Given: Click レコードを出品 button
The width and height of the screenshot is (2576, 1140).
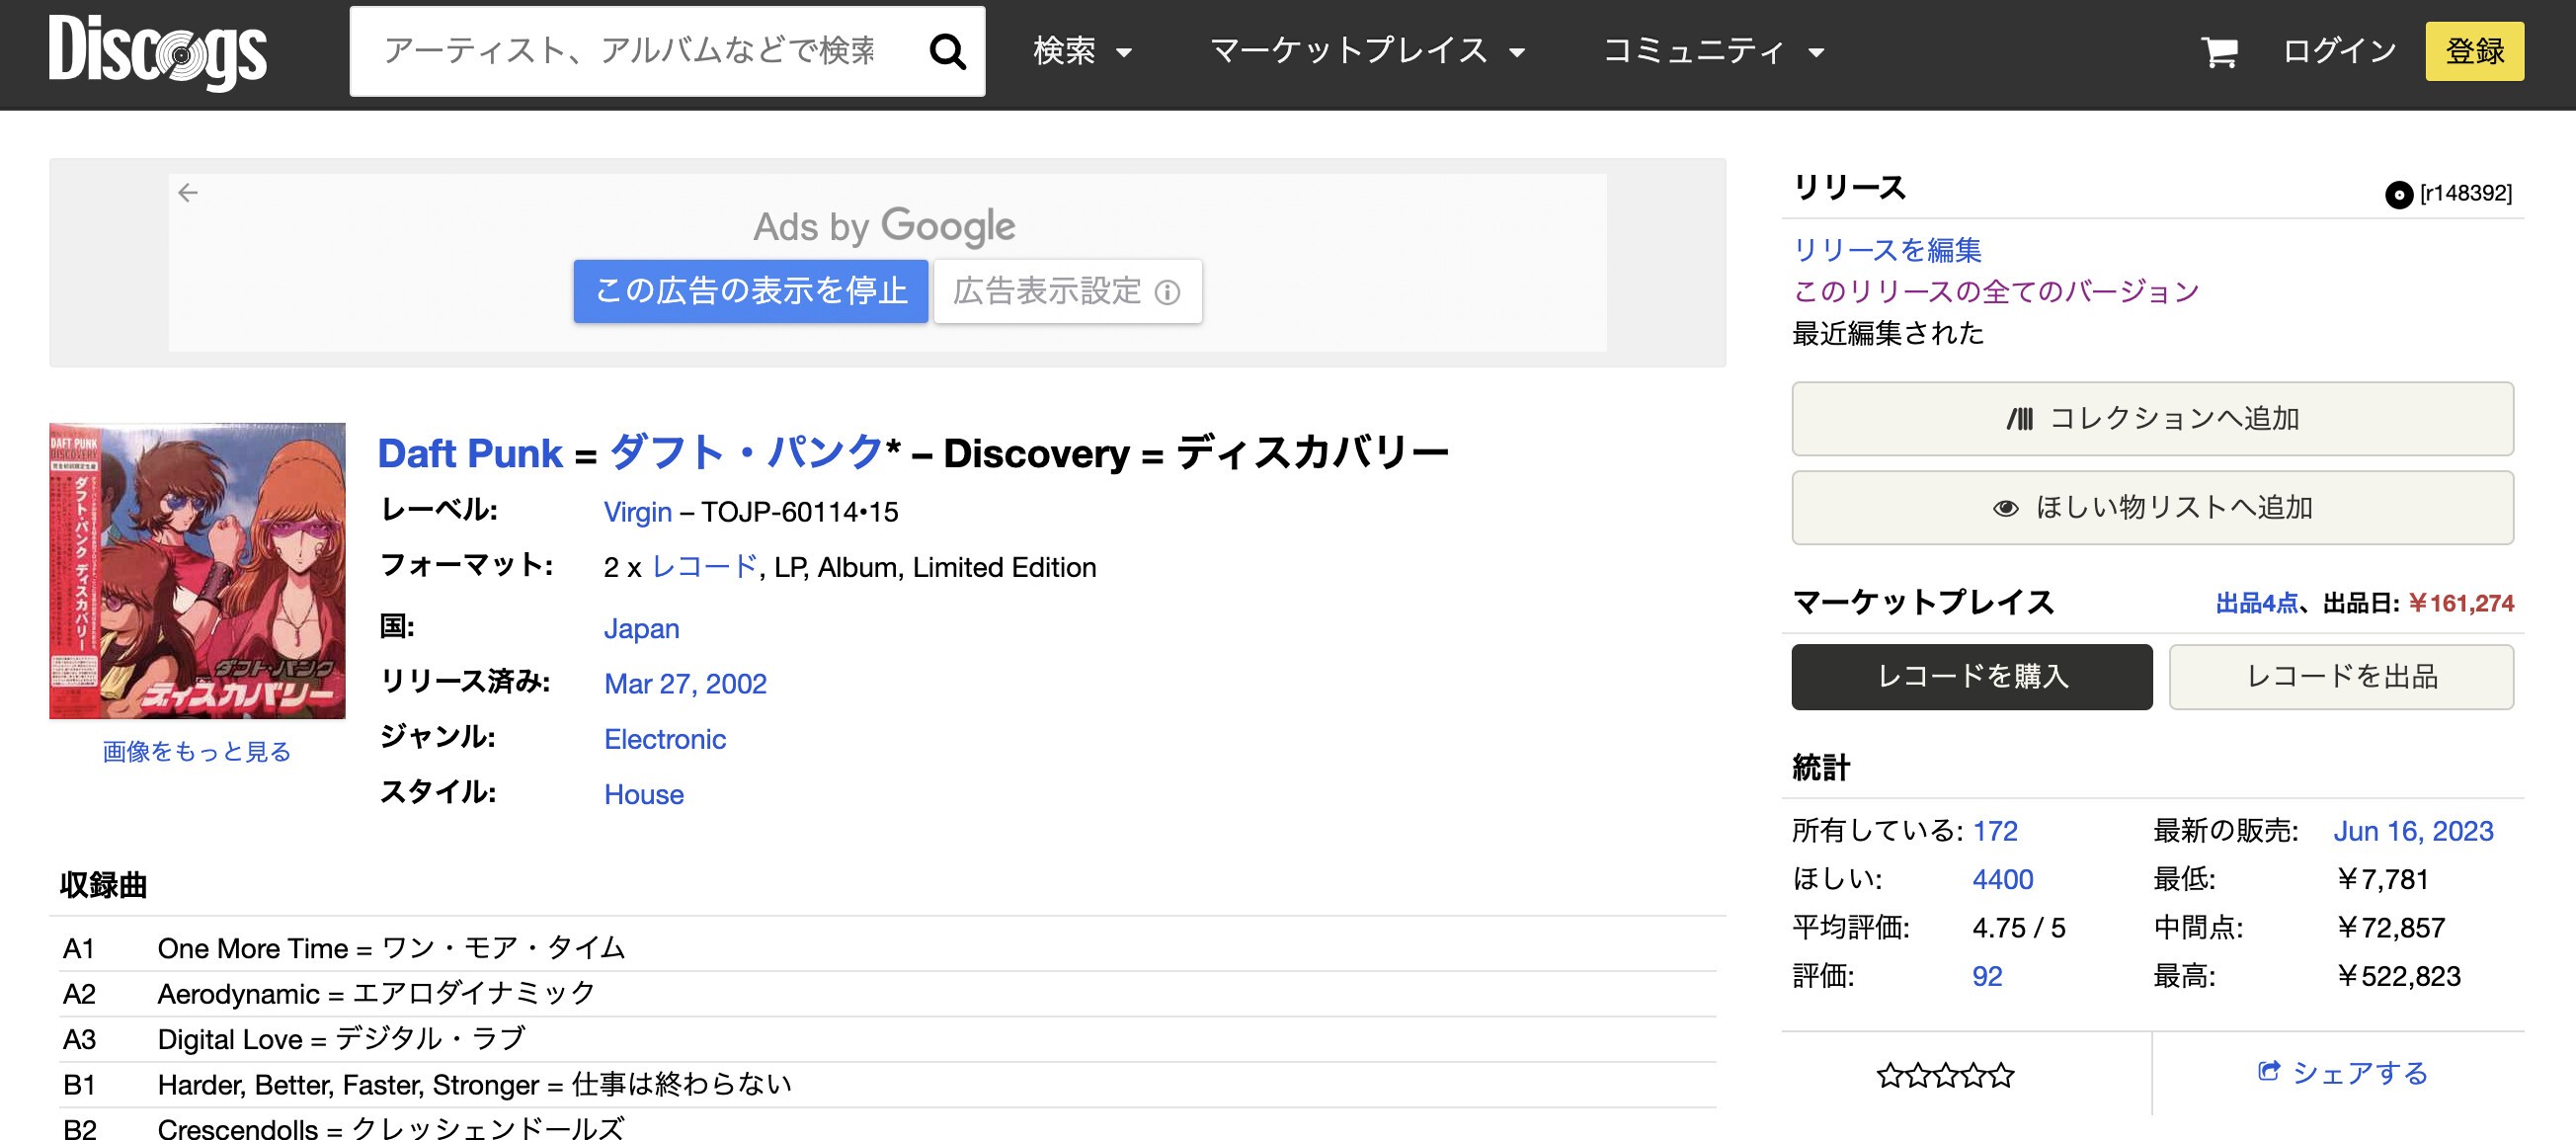Looking at the screenshot, I should (2340, 677).
